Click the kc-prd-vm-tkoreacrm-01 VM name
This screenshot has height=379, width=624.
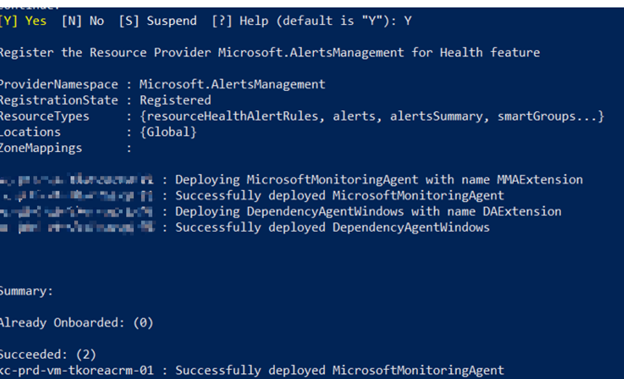coord(76,370)
